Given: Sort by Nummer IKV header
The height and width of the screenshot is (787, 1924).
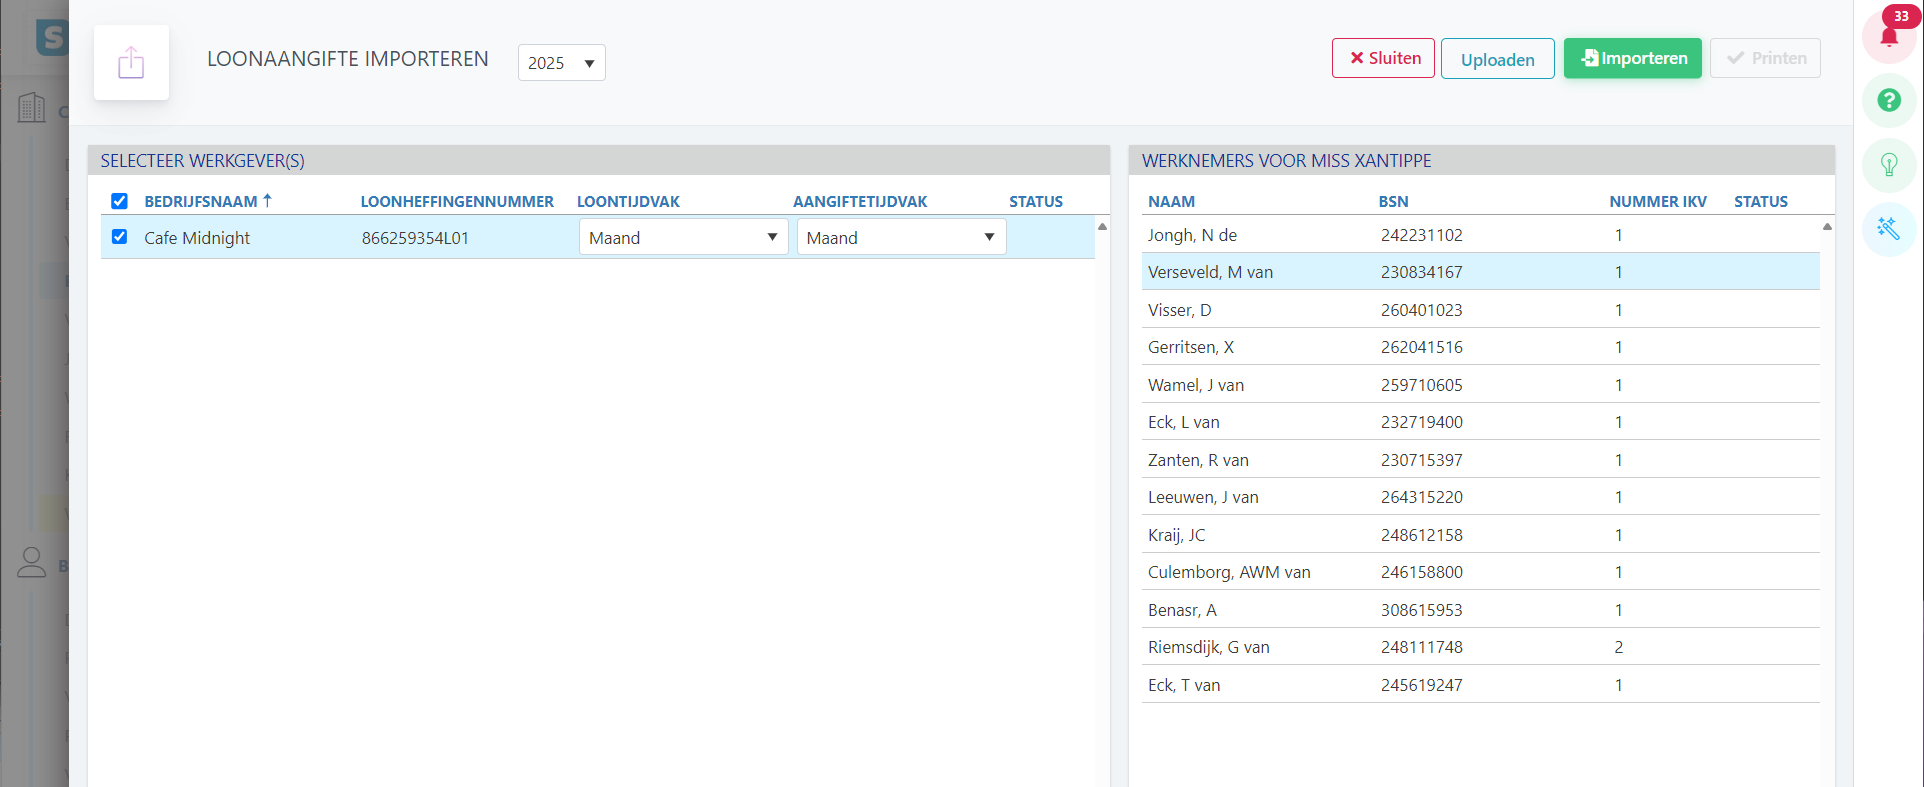Looking at the screenshot, I should (1658, 201).
